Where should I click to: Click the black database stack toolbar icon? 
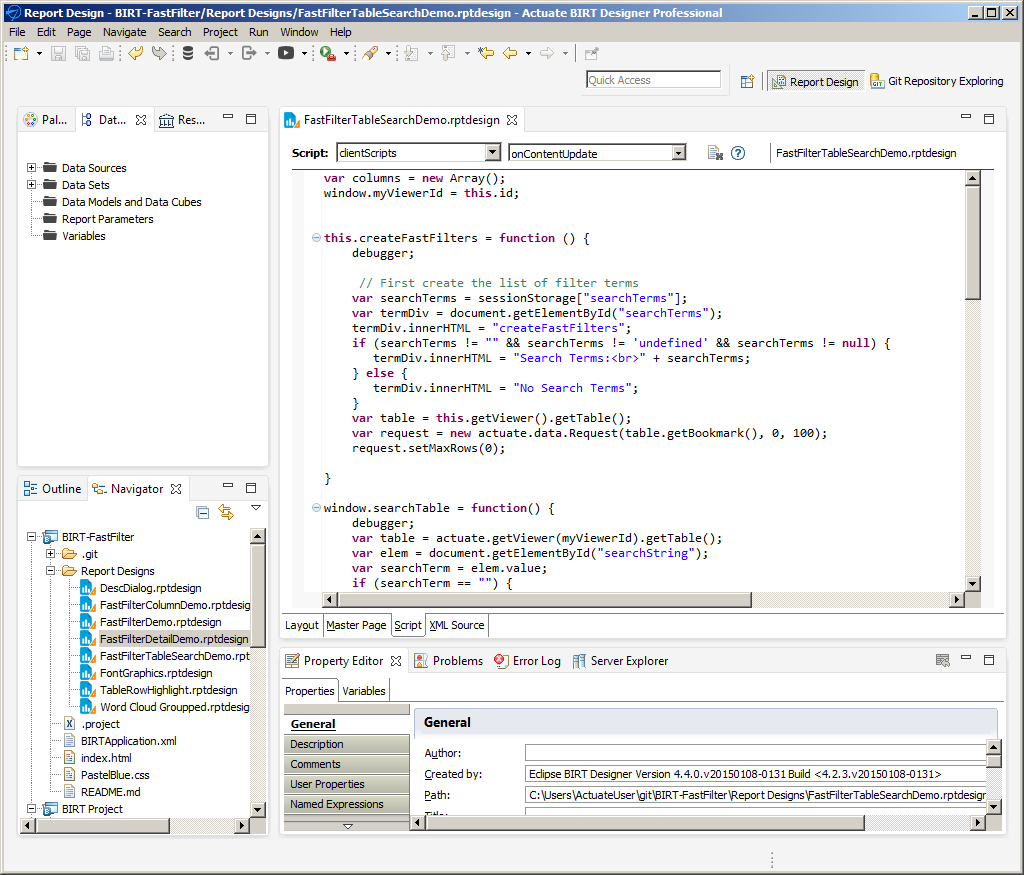tap(187, 54)
